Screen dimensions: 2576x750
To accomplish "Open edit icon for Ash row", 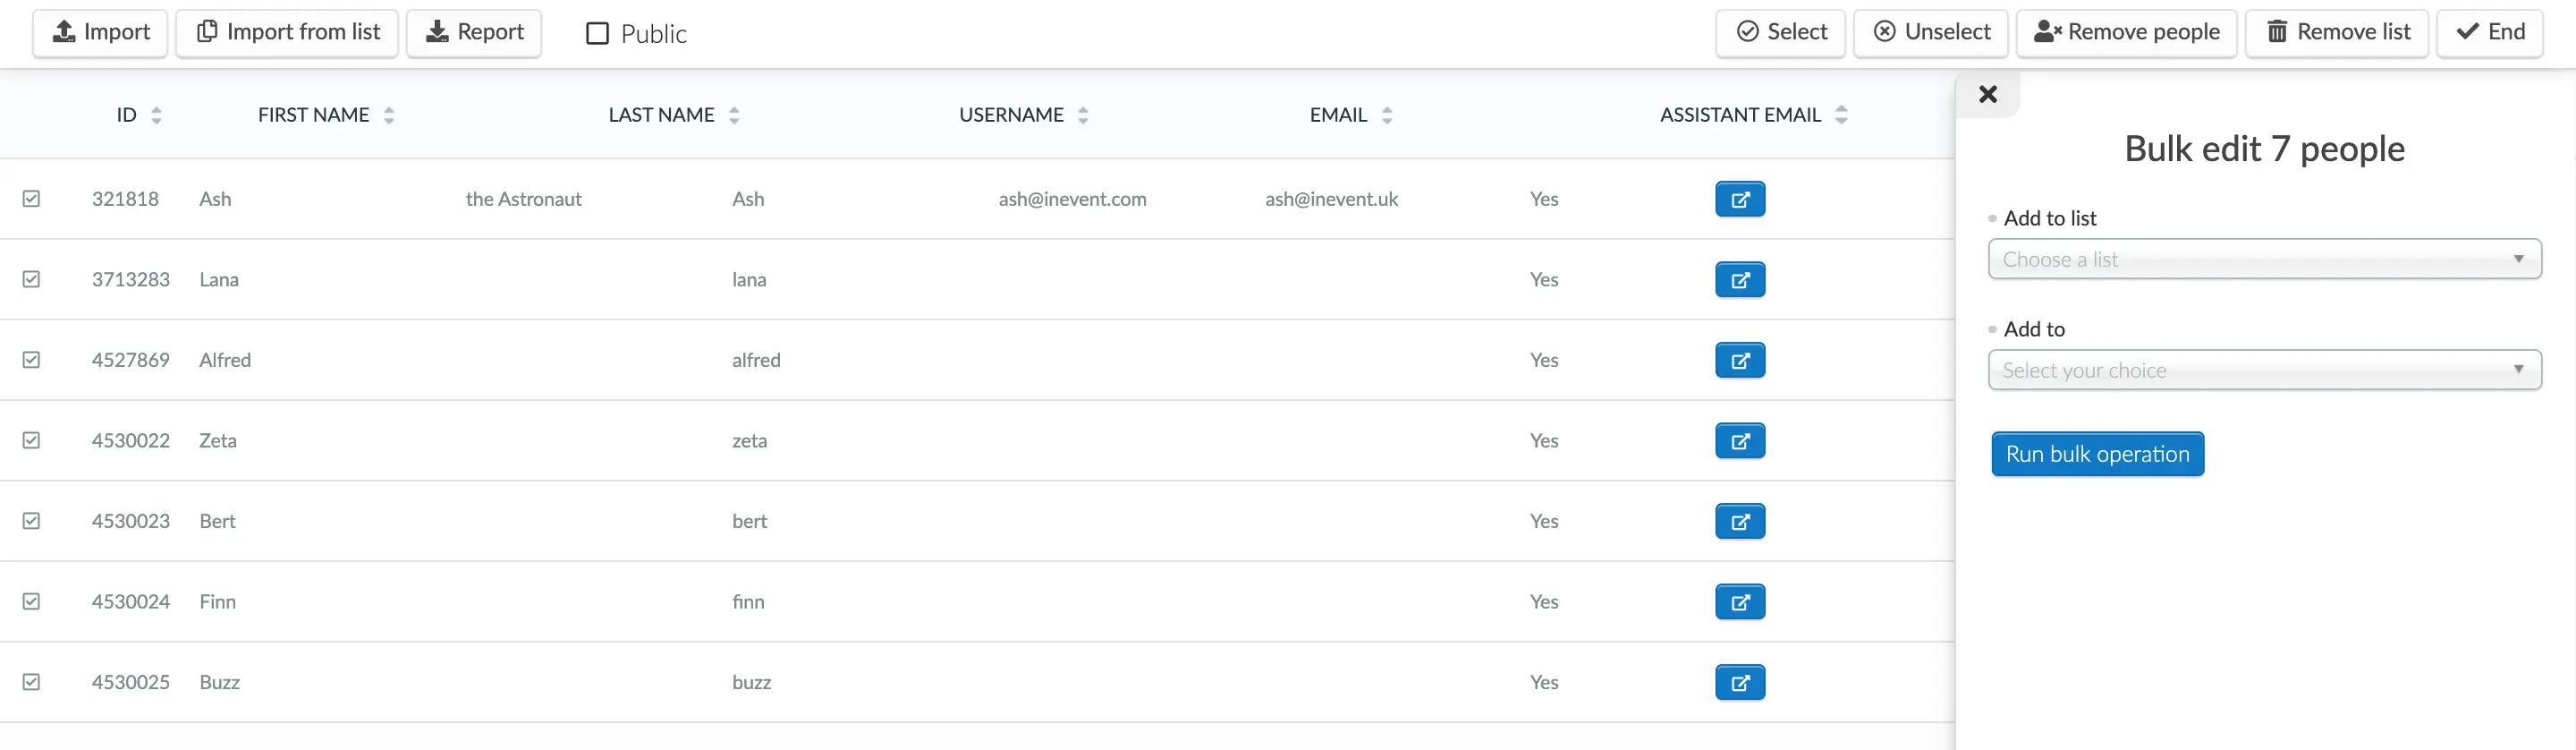I will pyautogui.click(x=1740, y=199).
